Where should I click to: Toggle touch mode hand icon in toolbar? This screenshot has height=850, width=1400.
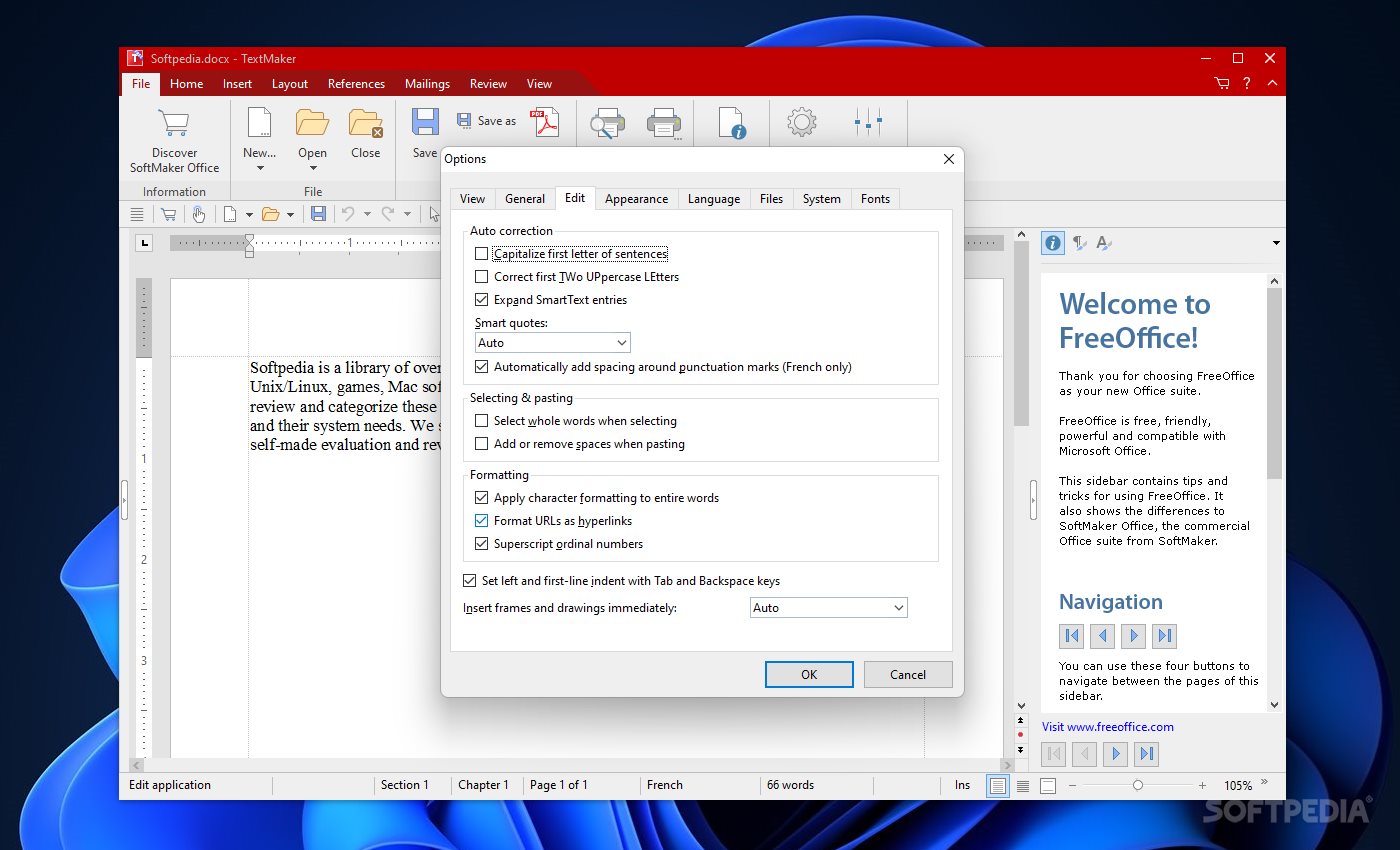[x=198, y=214]
